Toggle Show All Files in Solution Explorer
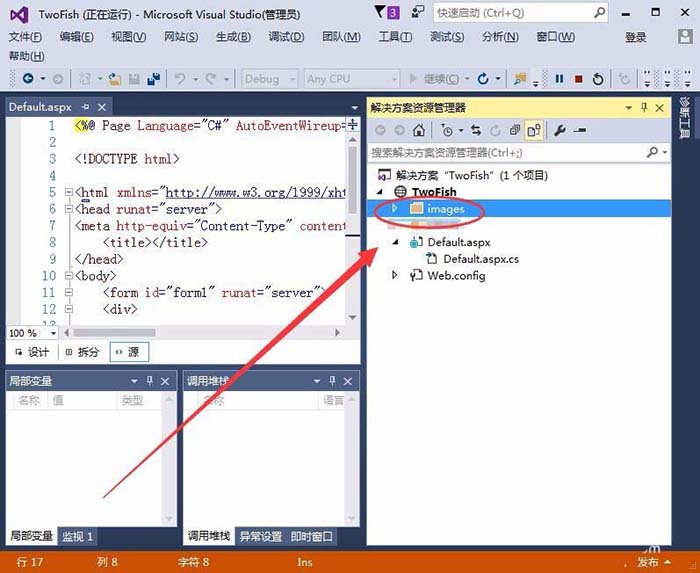 534,130
